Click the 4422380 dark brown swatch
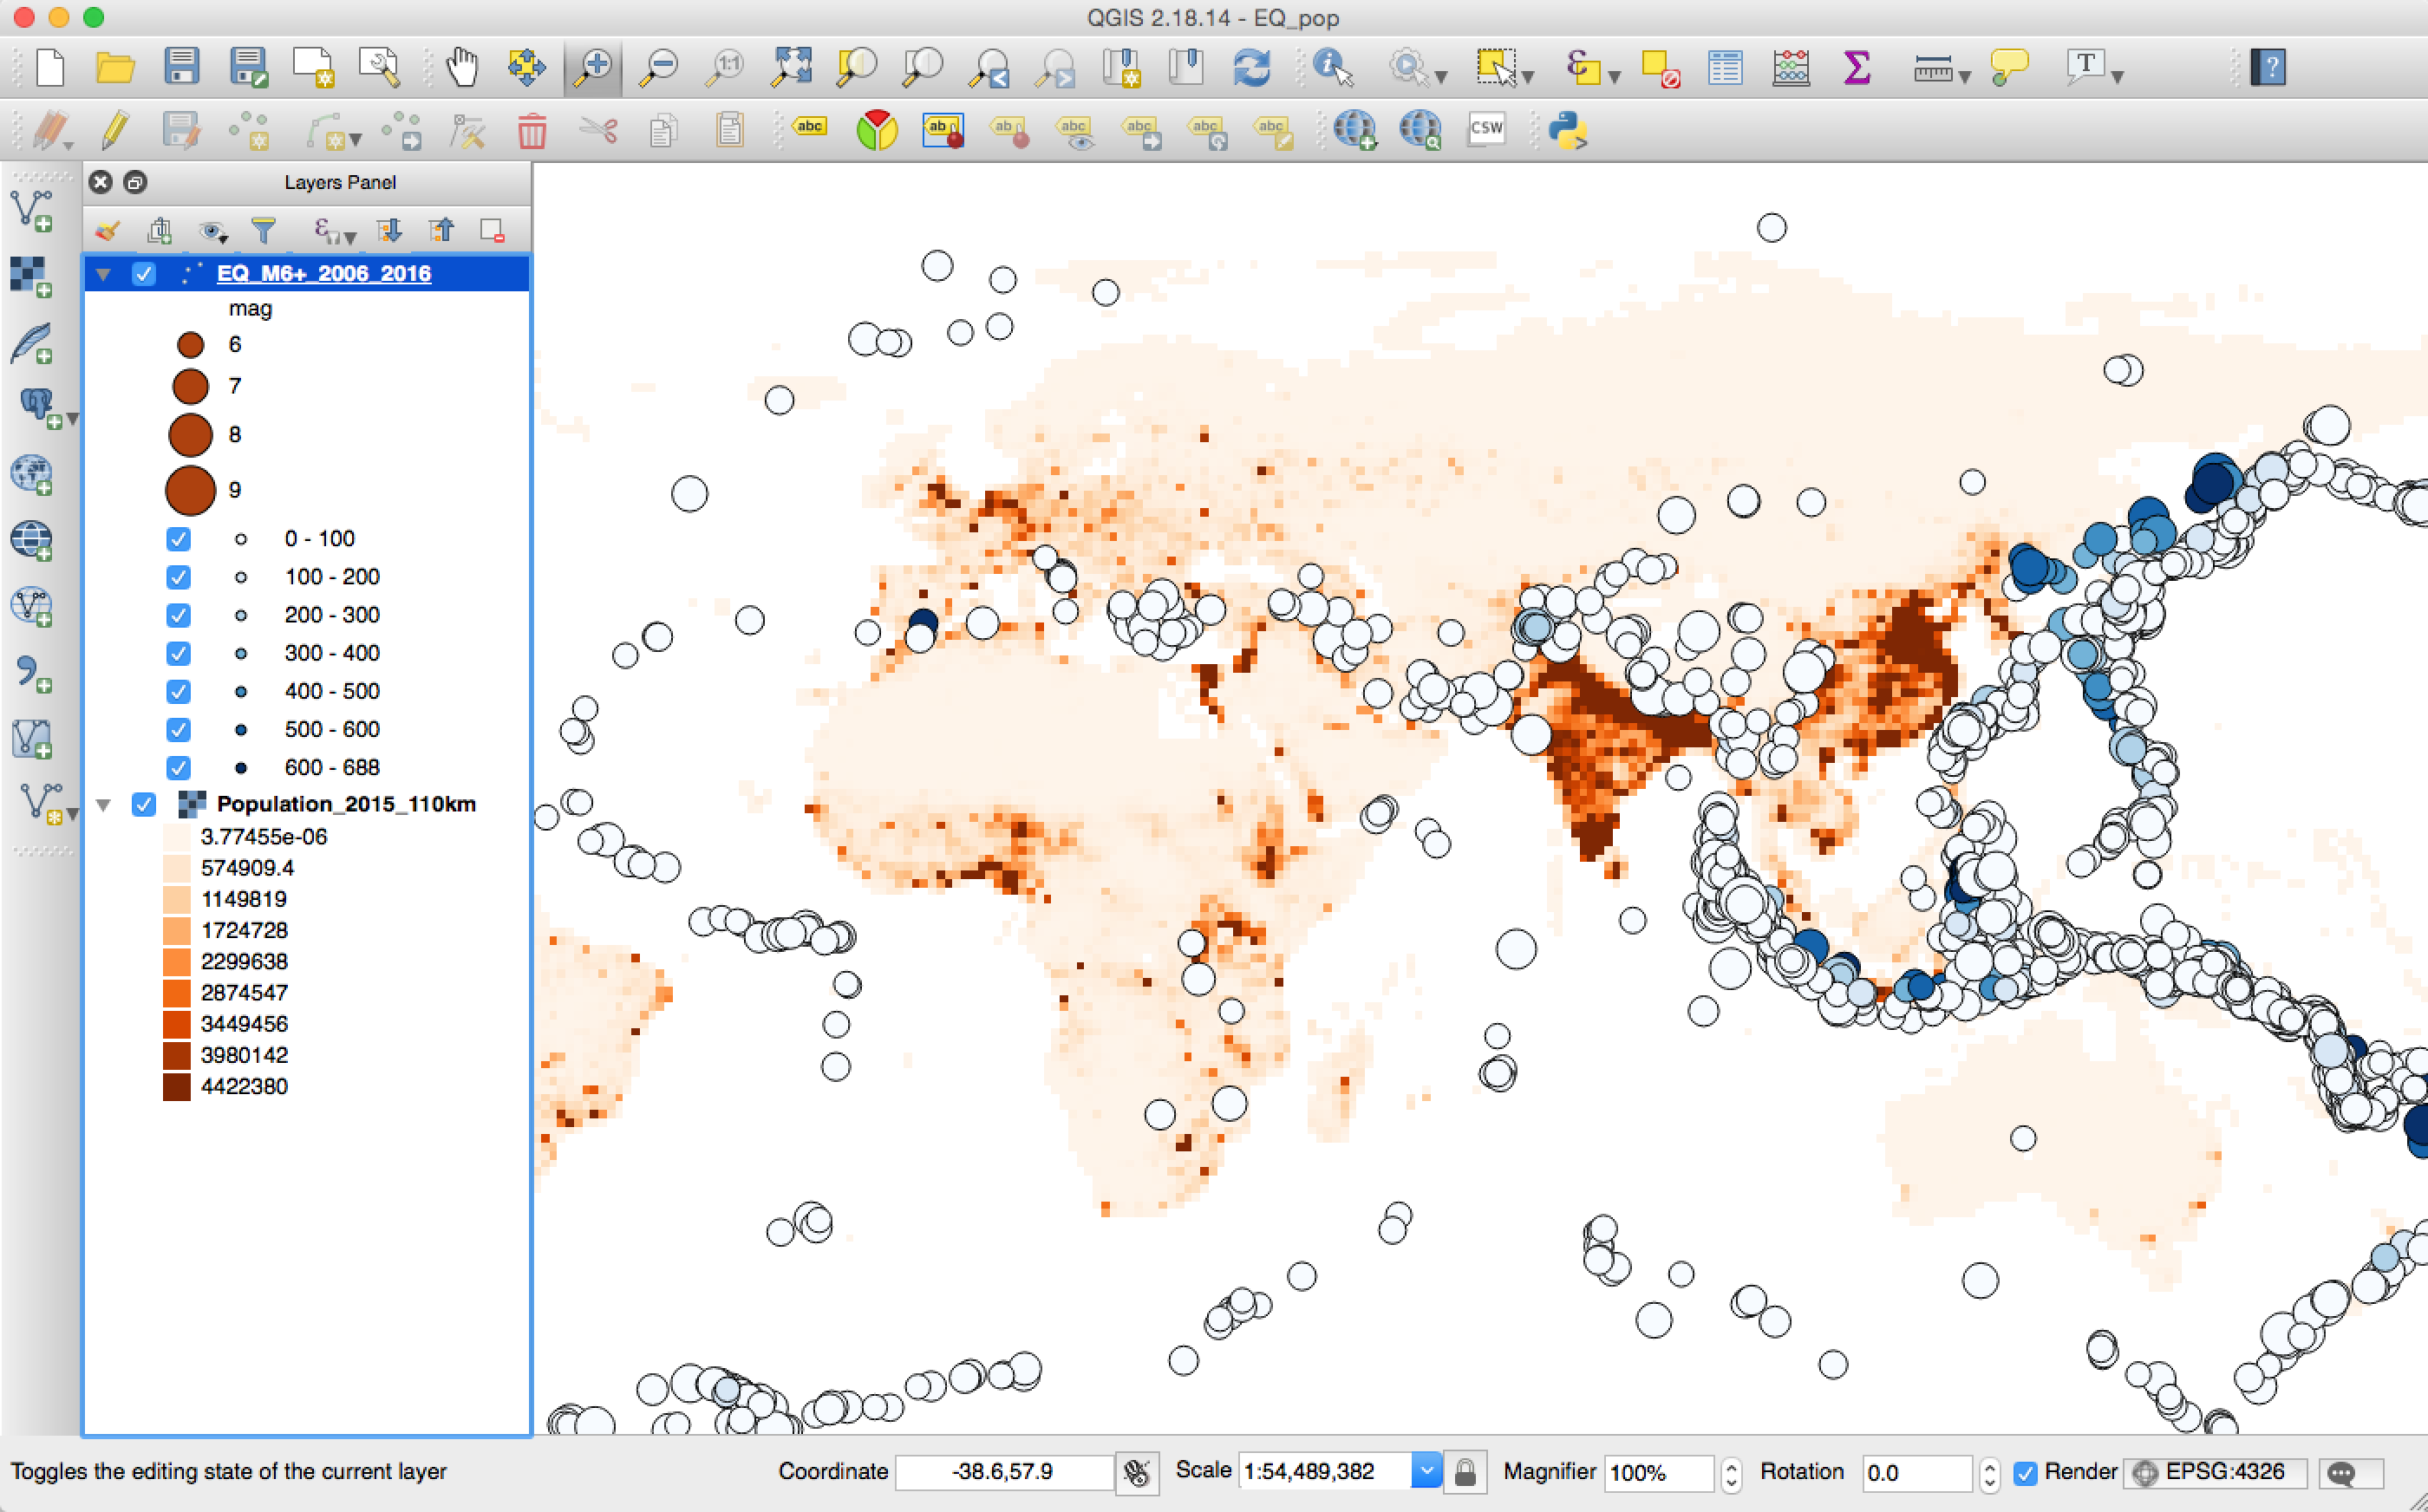The image size is (2428, 1512). pyautogui.click(x=177, y=1087)
